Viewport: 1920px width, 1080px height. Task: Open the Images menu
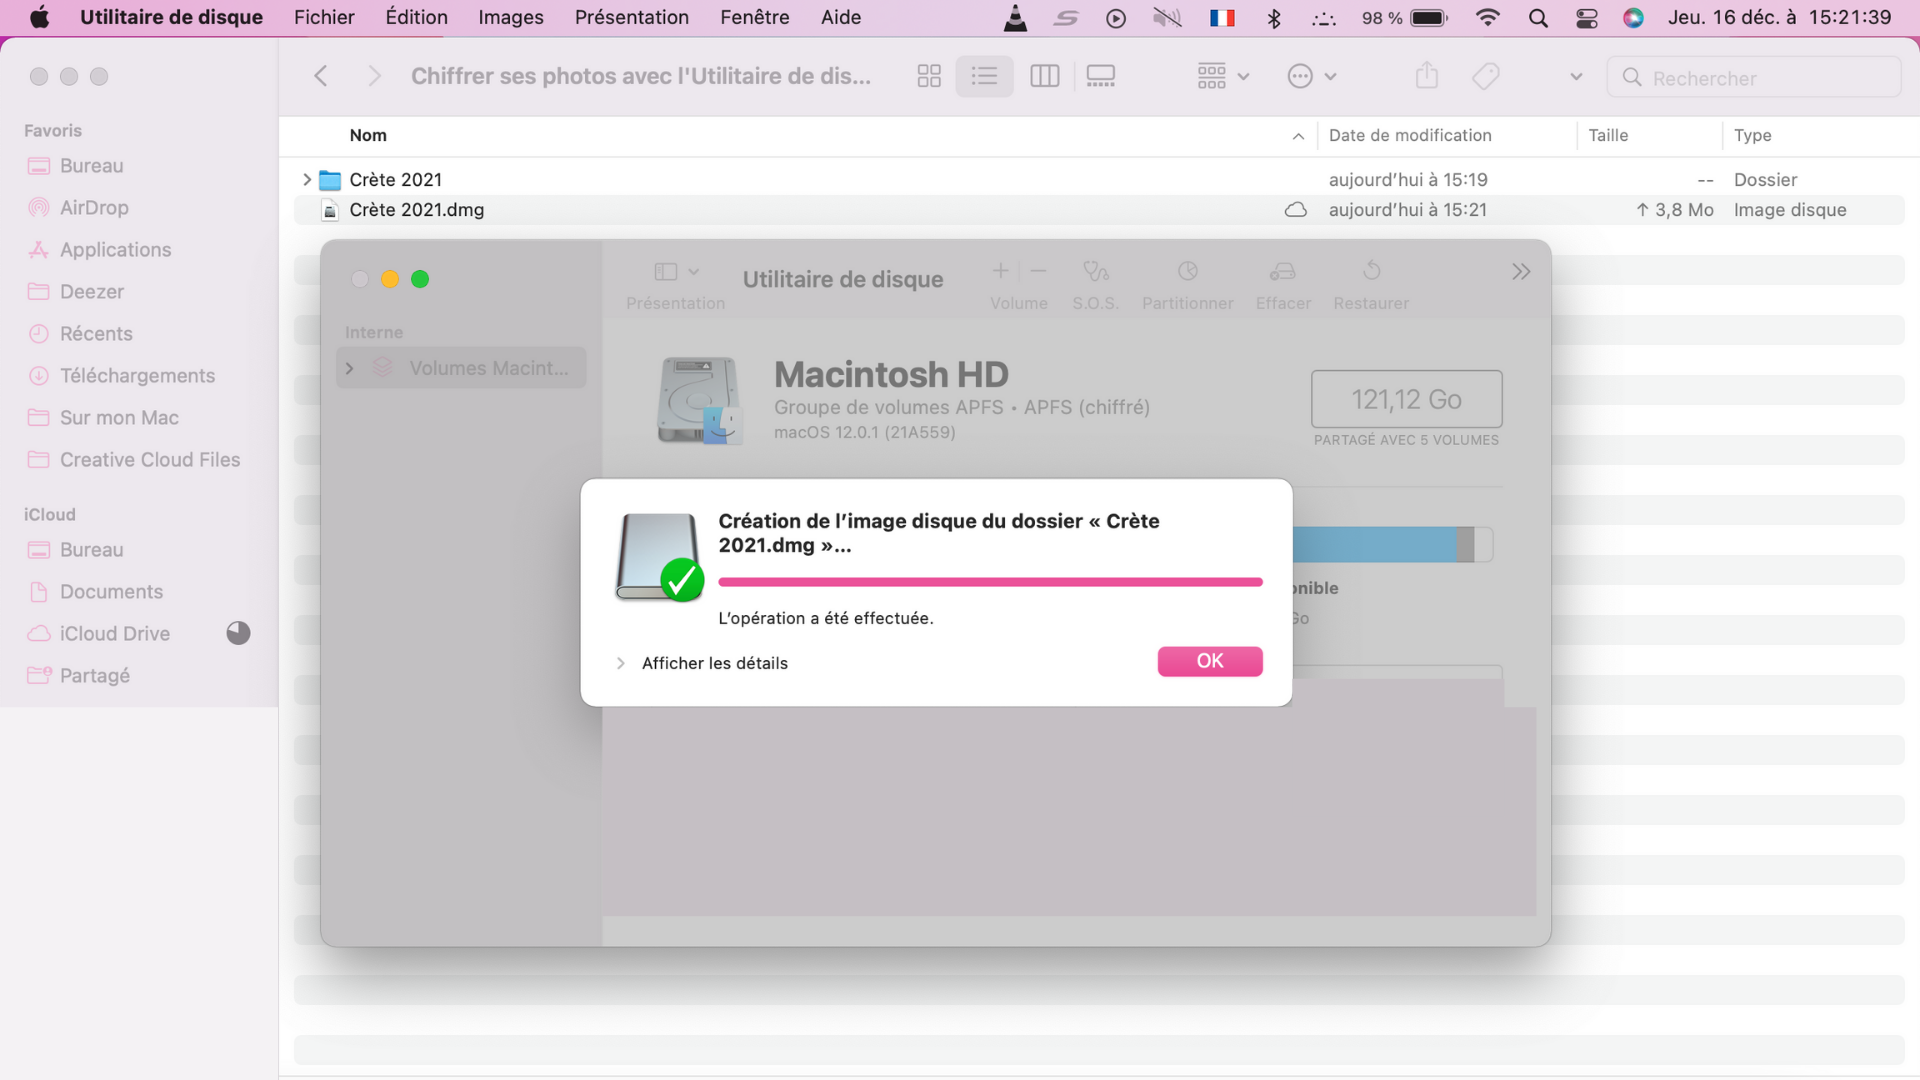[510, 17]
